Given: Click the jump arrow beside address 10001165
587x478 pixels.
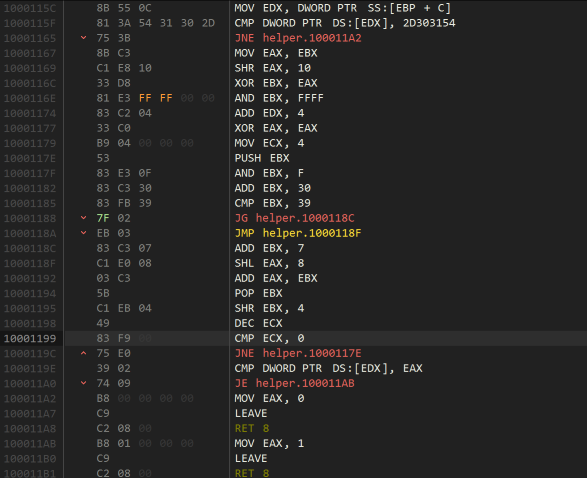Looking at the screenshot, I should click(x=83, y=38).
